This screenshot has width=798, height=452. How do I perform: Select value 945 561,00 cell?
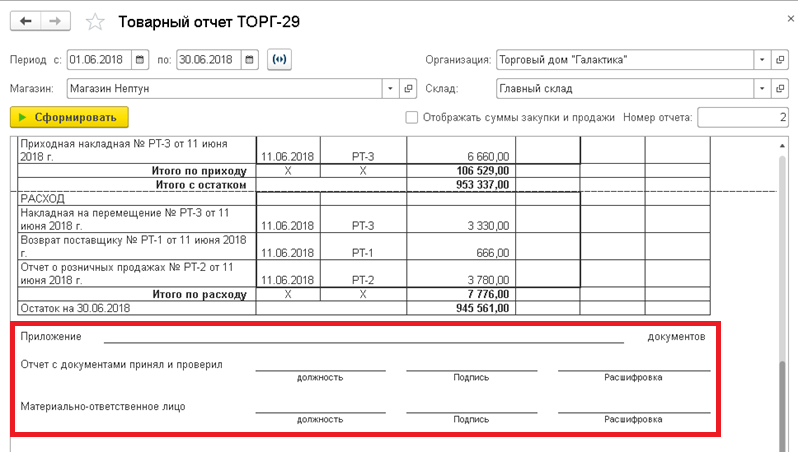[x=461, y=308]
